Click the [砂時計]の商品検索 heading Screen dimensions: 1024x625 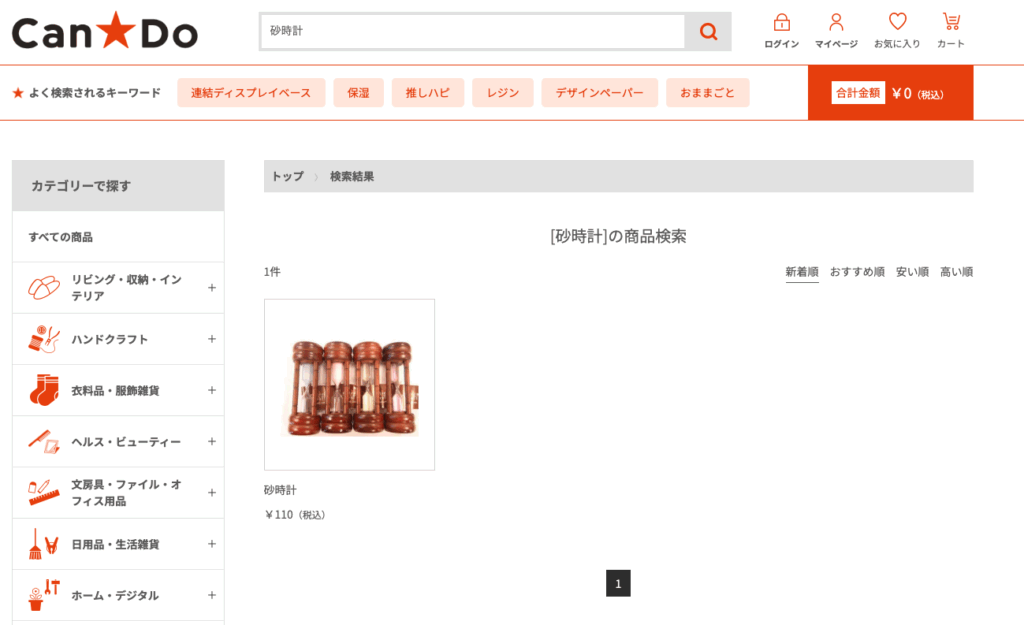tap(618, 236)
